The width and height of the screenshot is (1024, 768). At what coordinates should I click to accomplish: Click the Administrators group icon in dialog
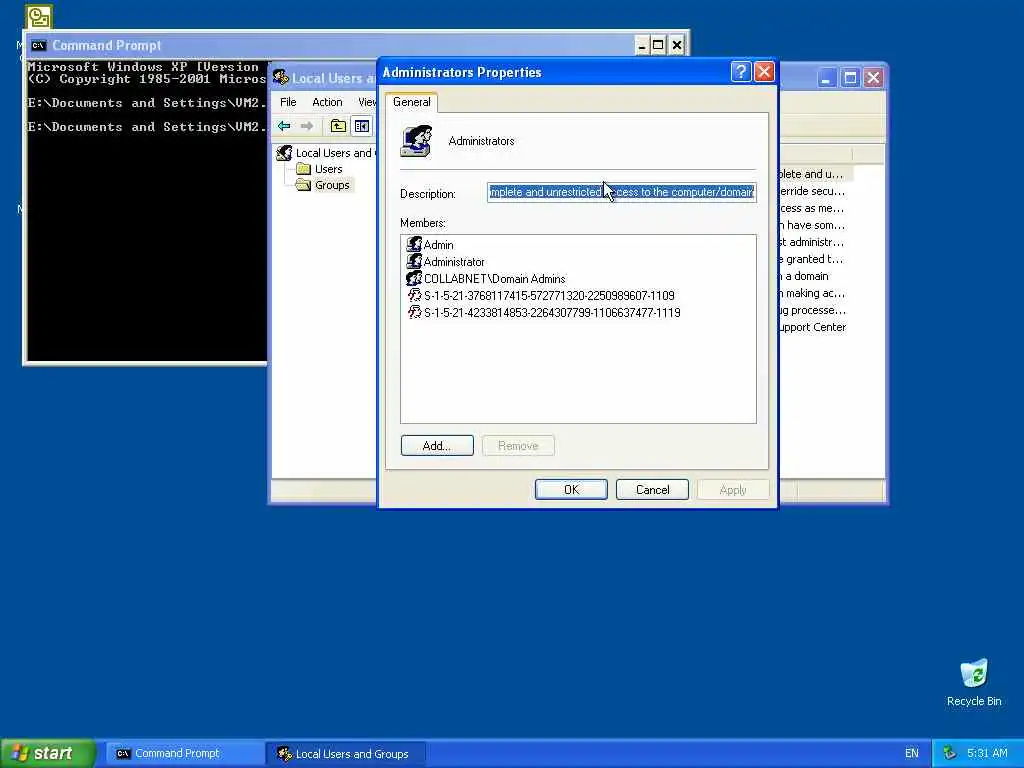click(x=417, y=141)
